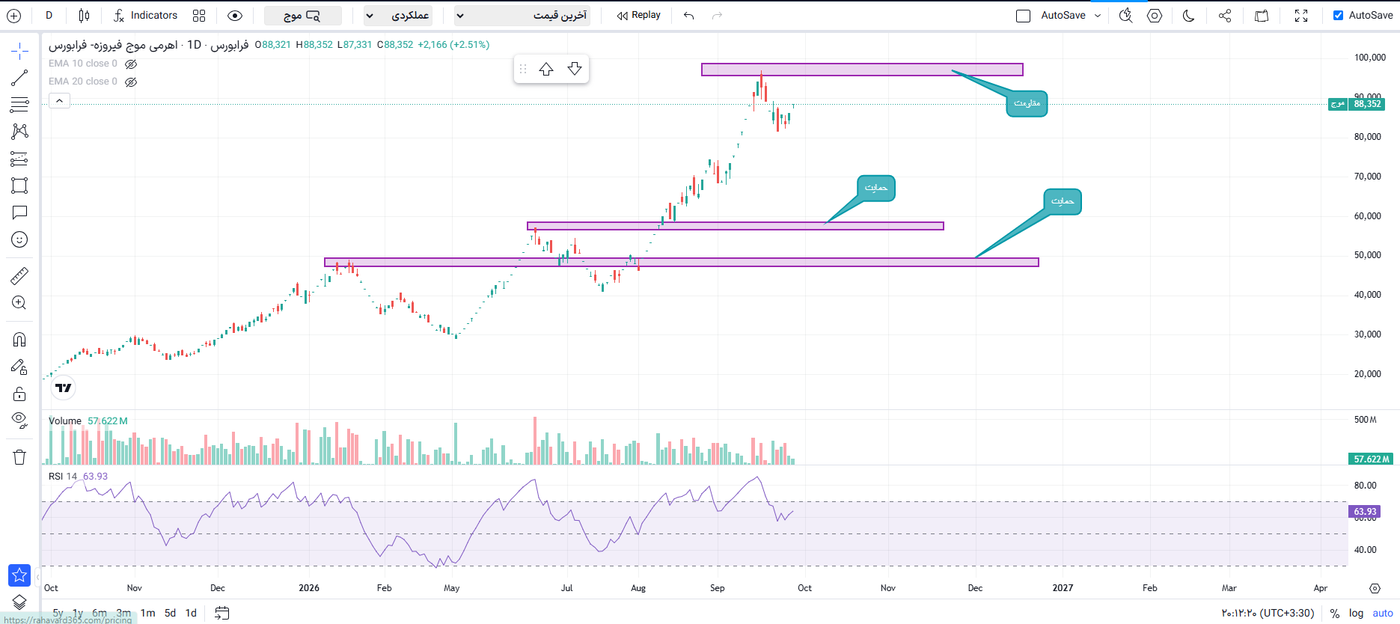The width and height of the screenshot is (1400, 624).
Task: Open the indicator templates grid icon
Action: tap(199, 16)
